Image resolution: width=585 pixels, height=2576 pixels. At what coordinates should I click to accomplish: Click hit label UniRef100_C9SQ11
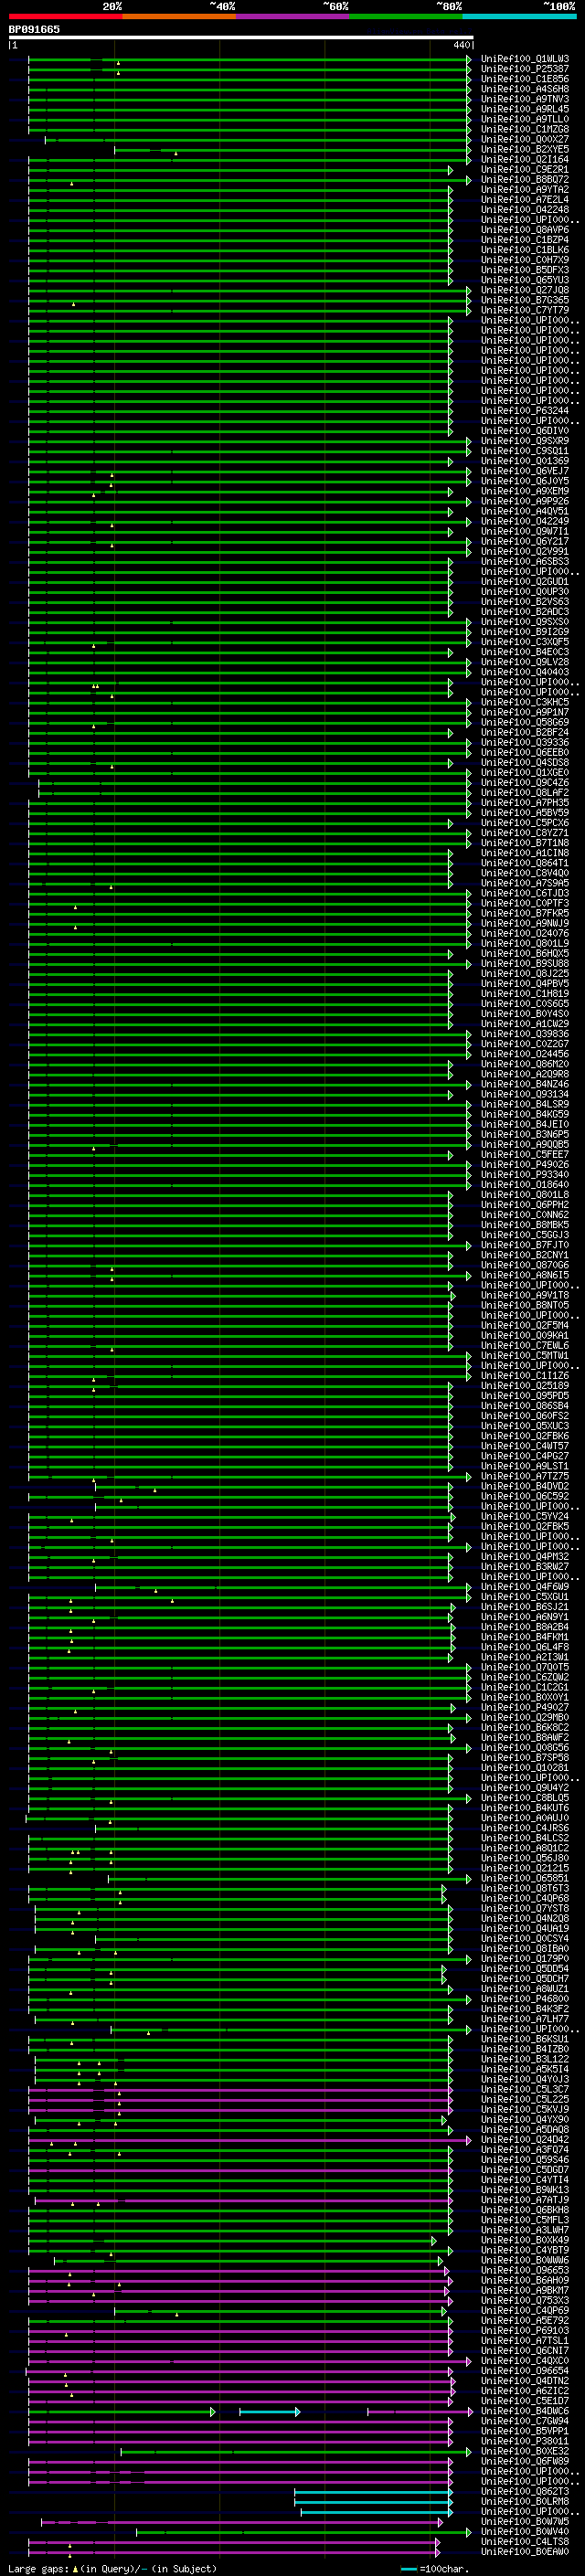tap(524, 451)
